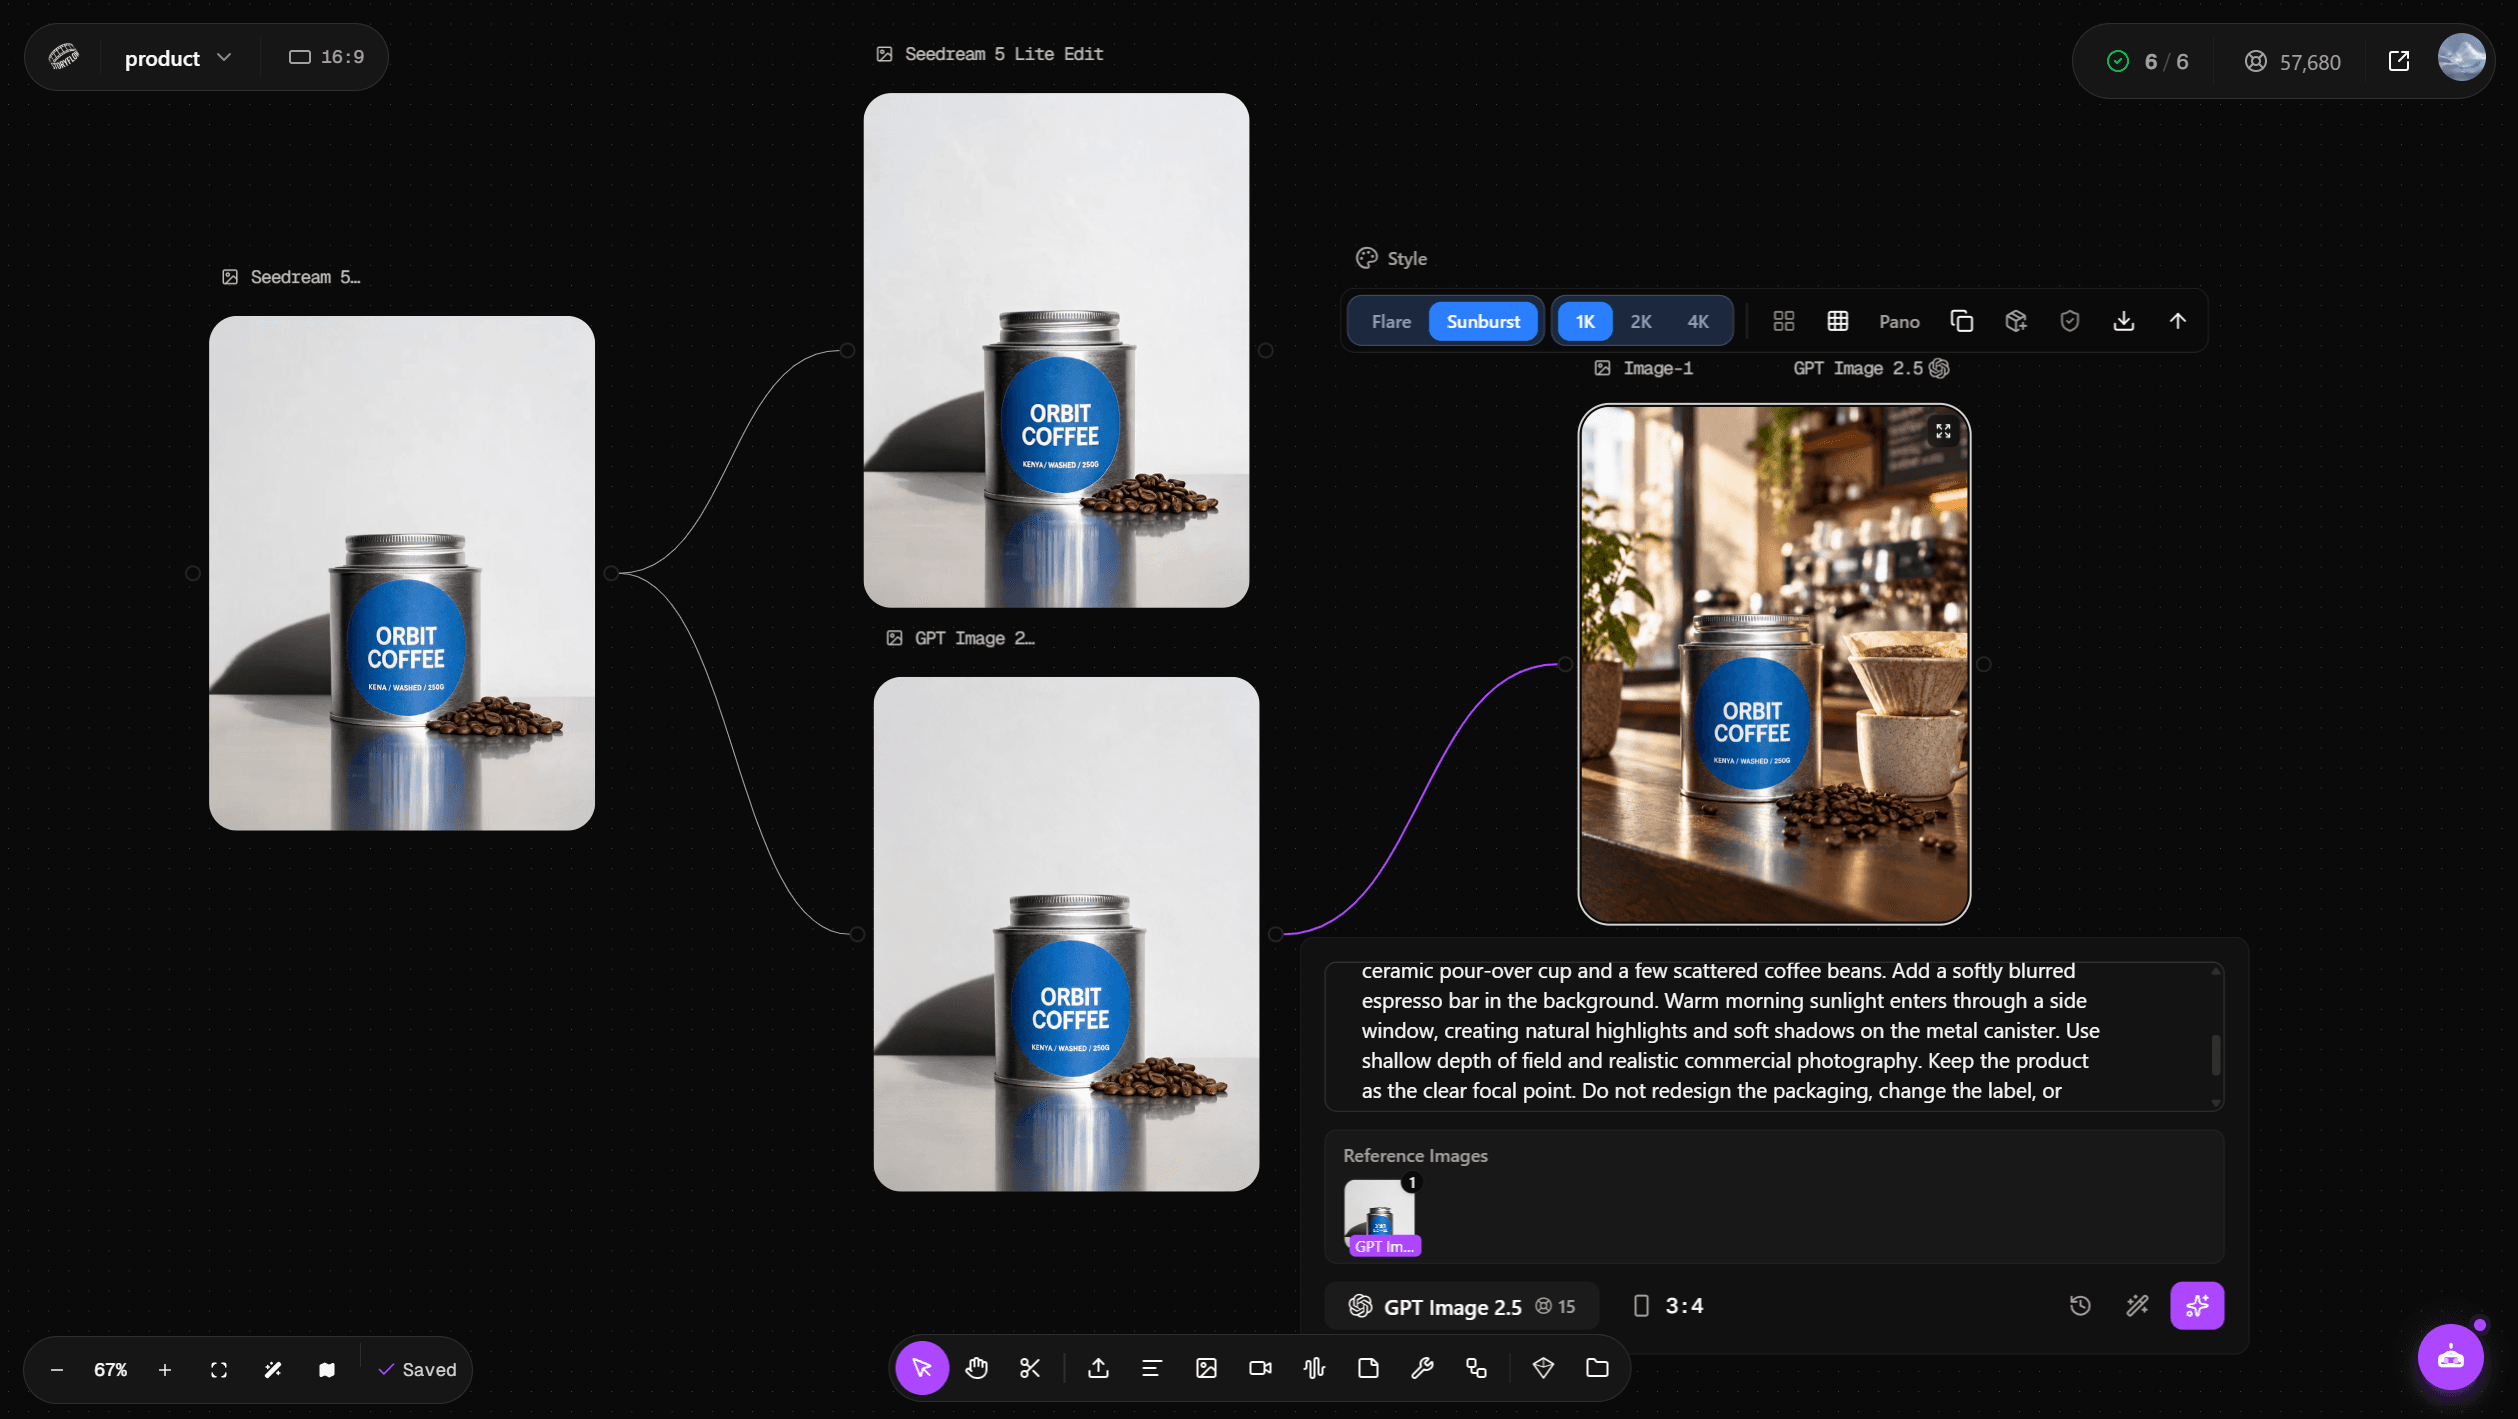2518x1419 pixels.
Task: Click the purple generate button
Action: (x=2196, y=1305)
